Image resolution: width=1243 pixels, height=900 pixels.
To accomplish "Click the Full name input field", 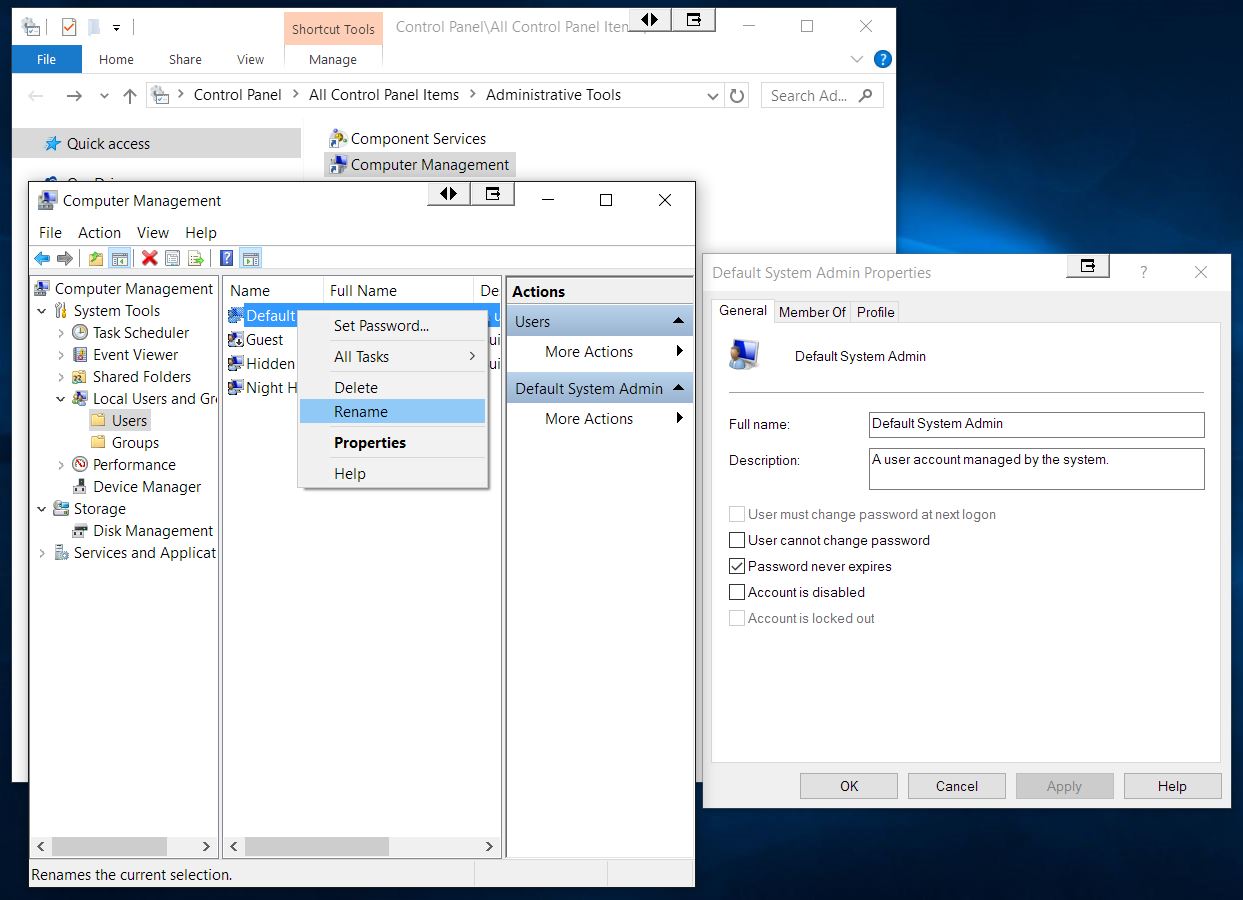I will coord(1037,424).
